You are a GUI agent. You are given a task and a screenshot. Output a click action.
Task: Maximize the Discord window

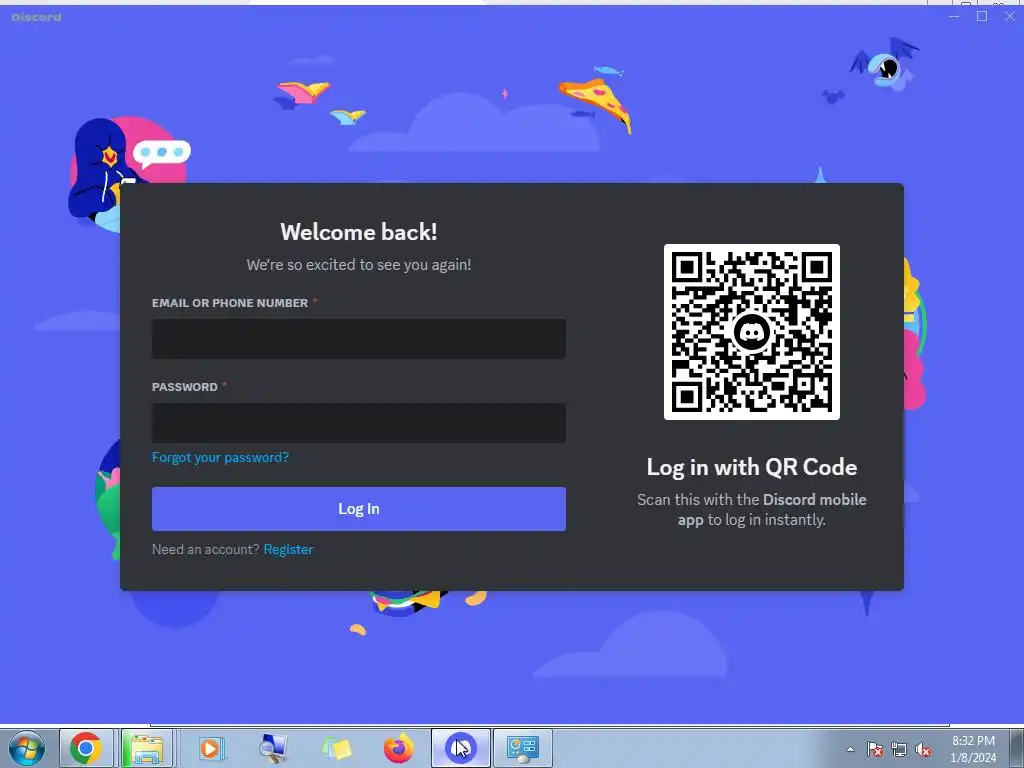982,16
